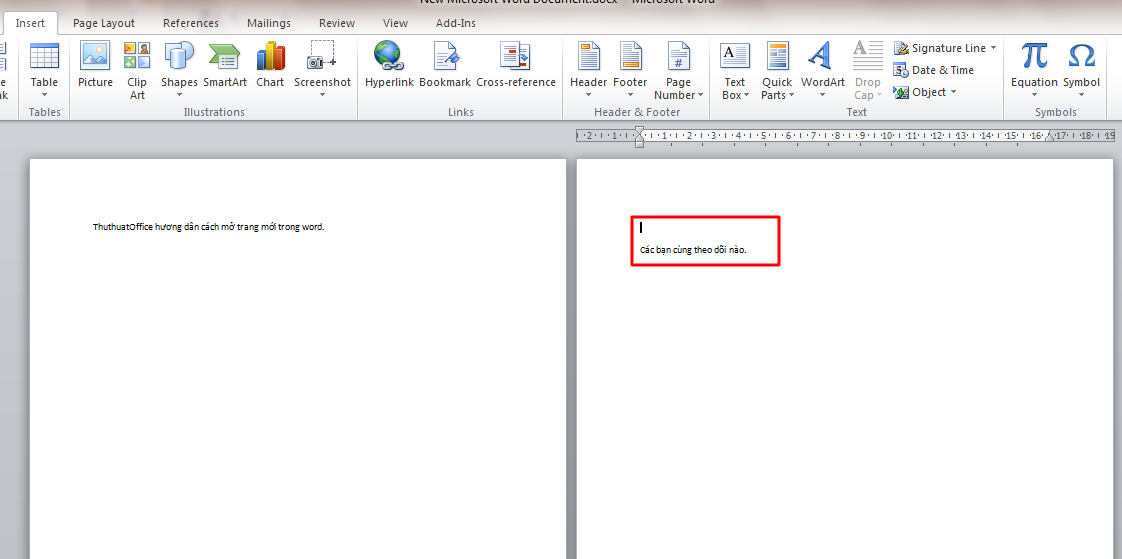The width and height of the screenshot is (1122, 559).
Task: Open the Review tab
Action: click(x=337, y=23)
